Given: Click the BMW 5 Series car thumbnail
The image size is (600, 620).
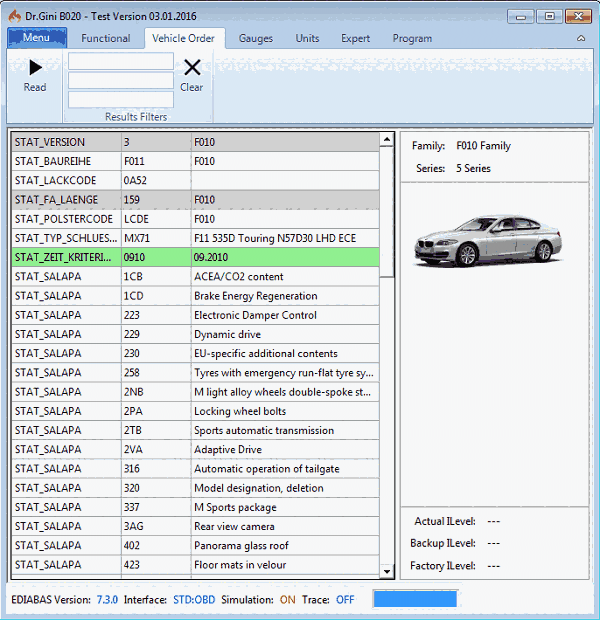Looking at the screenshot, I should coord(486,241).
